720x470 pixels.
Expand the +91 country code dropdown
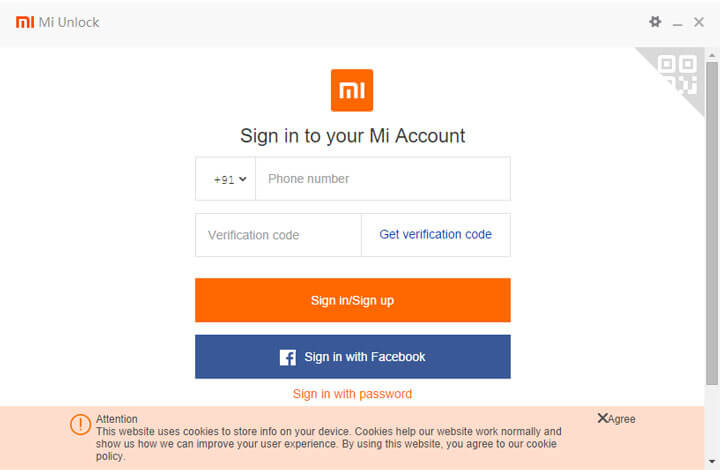click(229, 180)
